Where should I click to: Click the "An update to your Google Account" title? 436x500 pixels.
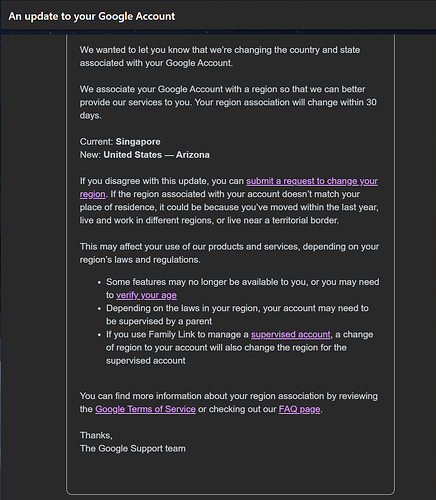[x=92, y=16]
